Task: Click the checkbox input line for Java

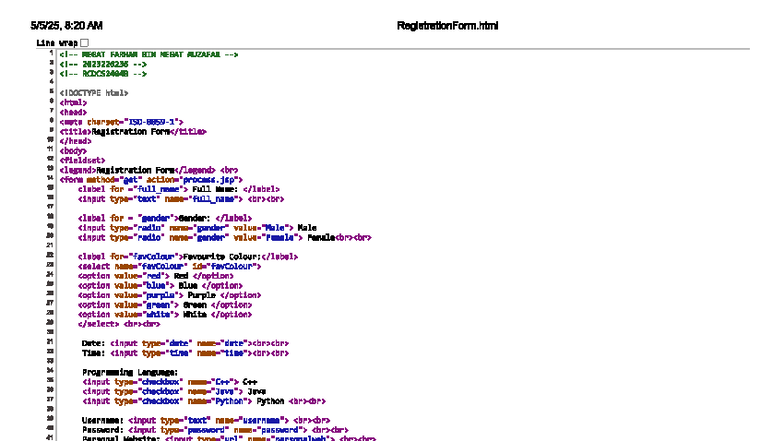Action: tap(174, 392)
